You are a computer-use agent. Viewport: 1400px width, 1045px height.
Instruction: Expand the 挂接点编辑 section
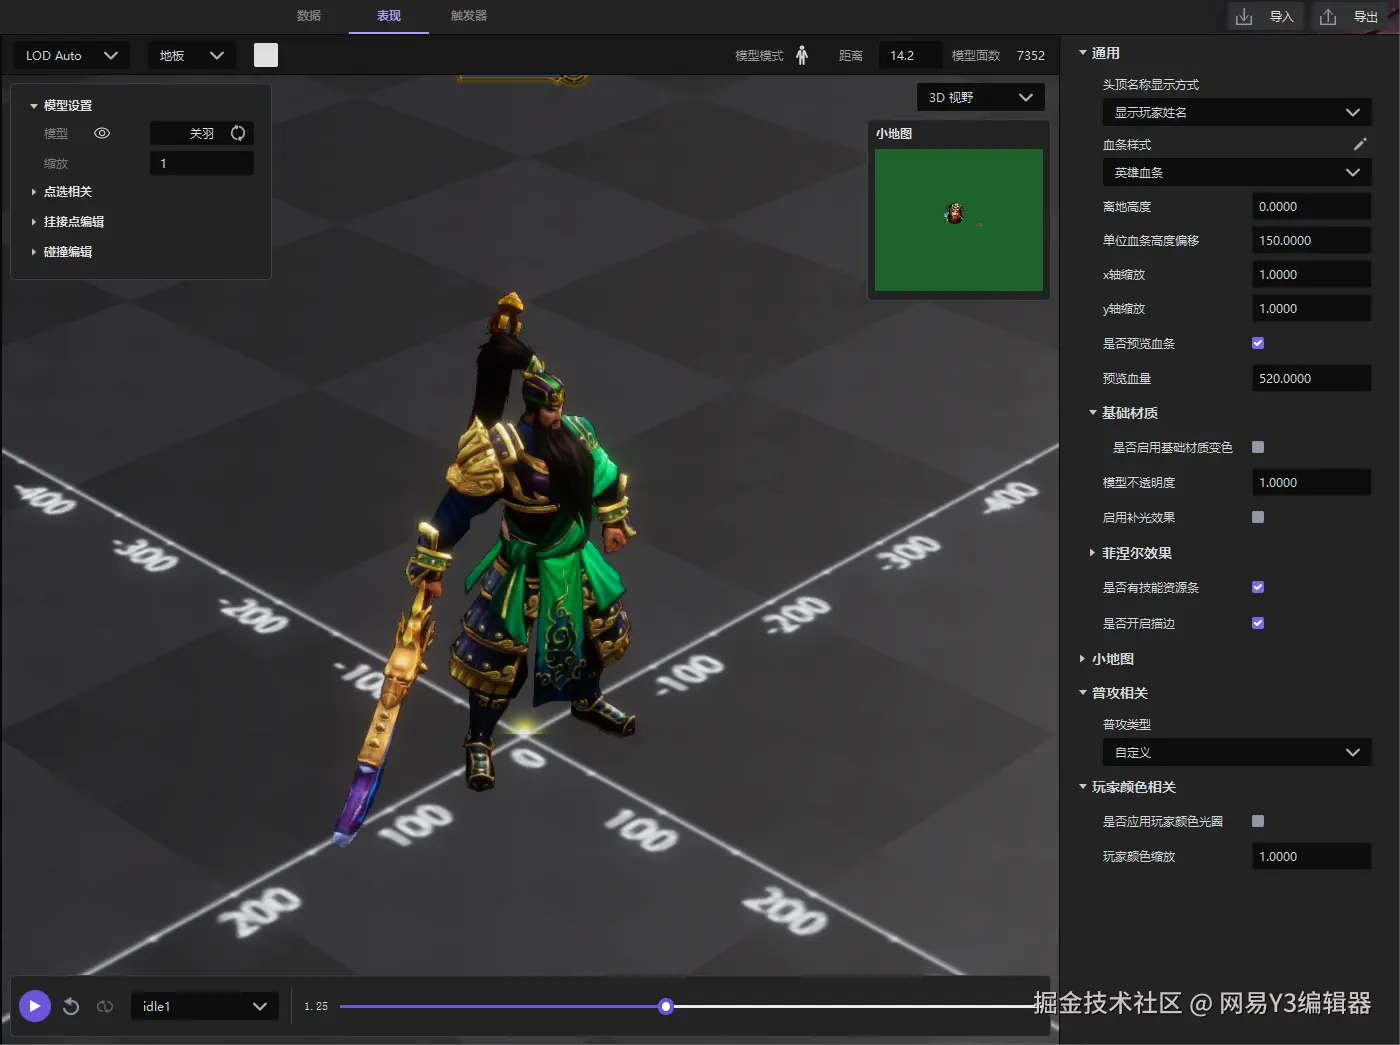point(34,222)
